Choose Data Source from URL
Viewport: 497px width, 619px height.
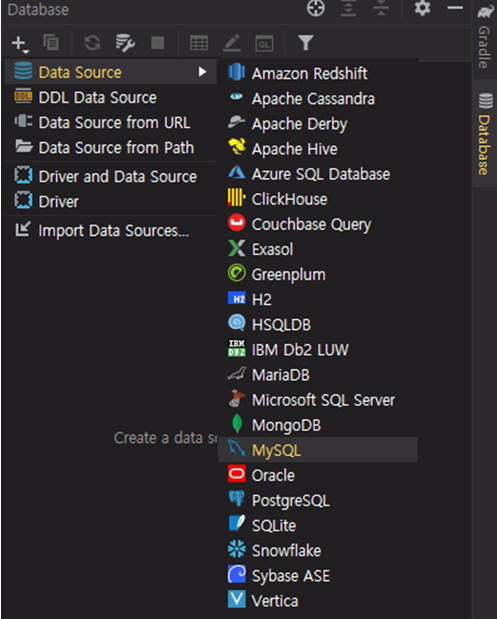(x=111, y=122)
